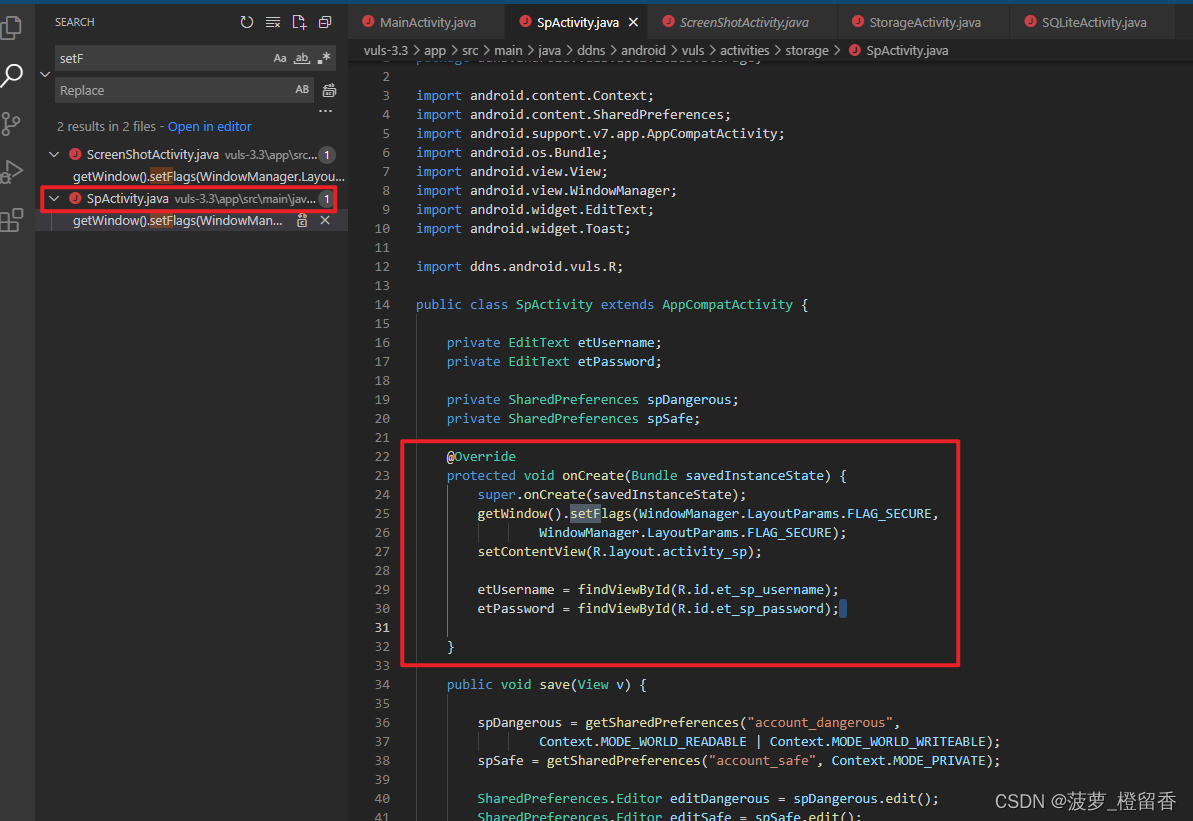Open a new search editor
Image resolution: width=1193 pixels, height=821 pixels.
(x=299, y=22)
